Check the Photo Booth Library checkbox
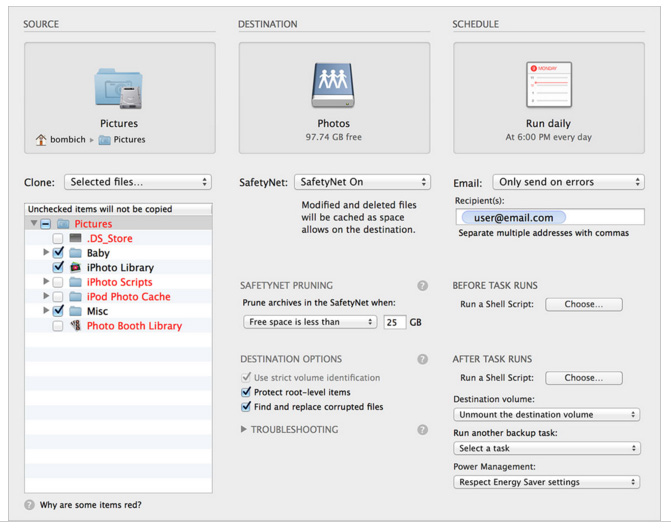This screenshot has height=528, width=671. tap(58, 326)
